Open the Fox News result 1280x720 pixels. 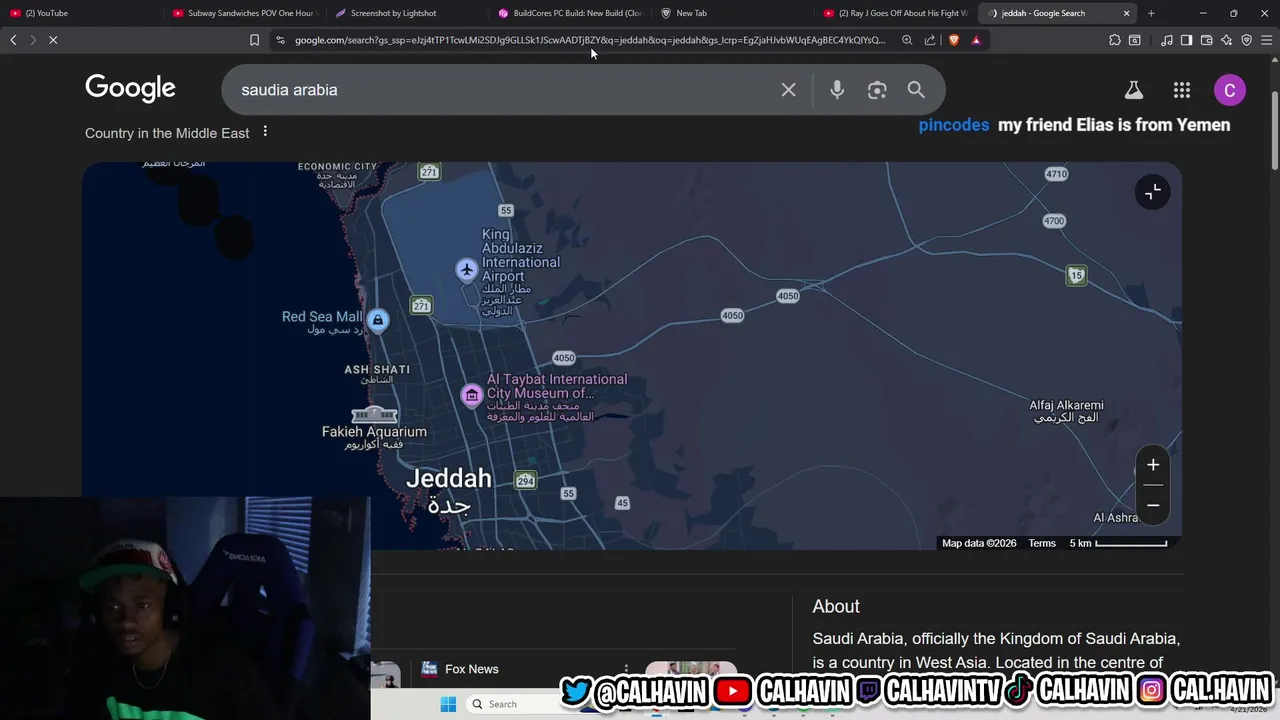tap(471, 669)
